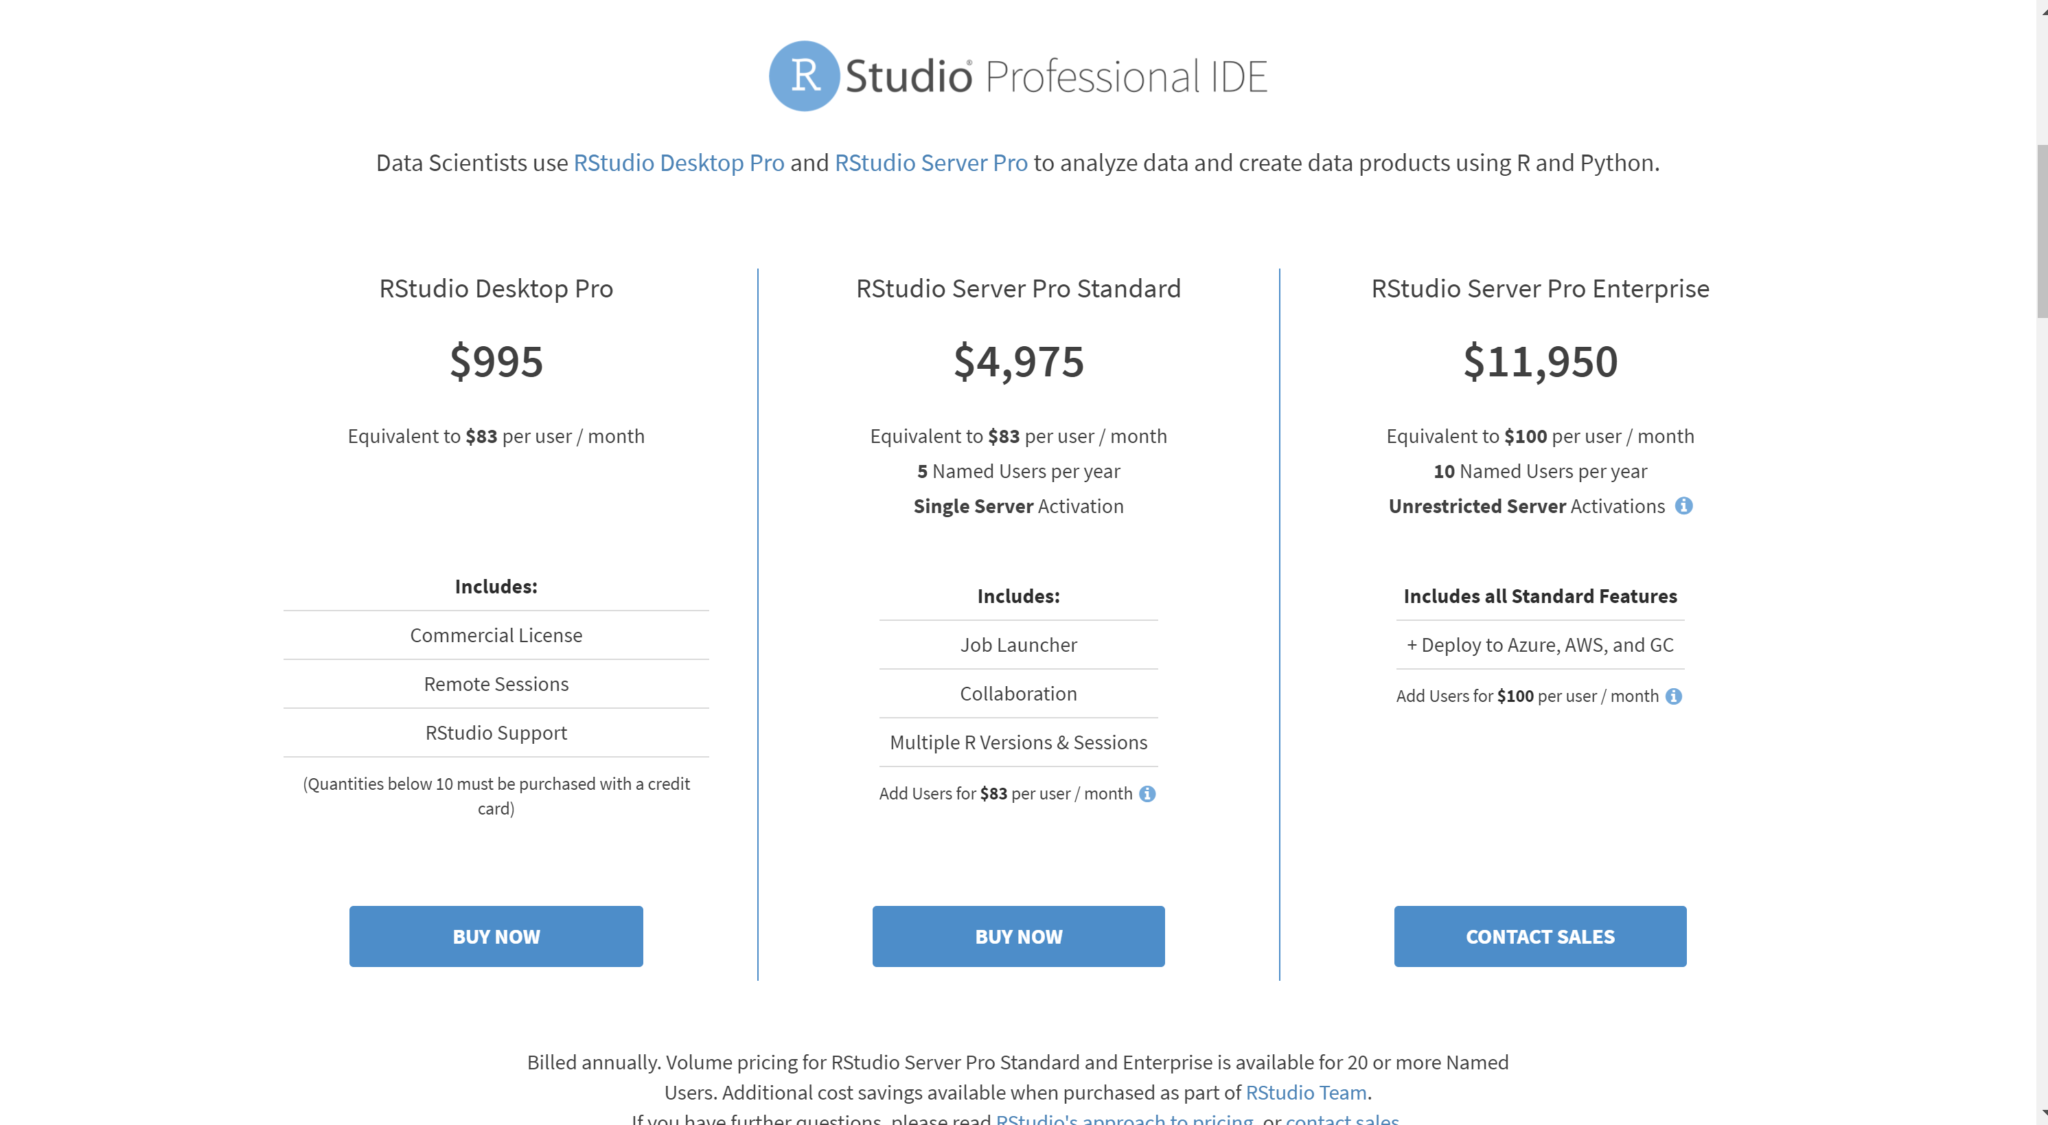Click the Remote Sessions feature row
Image resolution: width=2048 pixels, height=1125 pixels.
pos(496,684)
